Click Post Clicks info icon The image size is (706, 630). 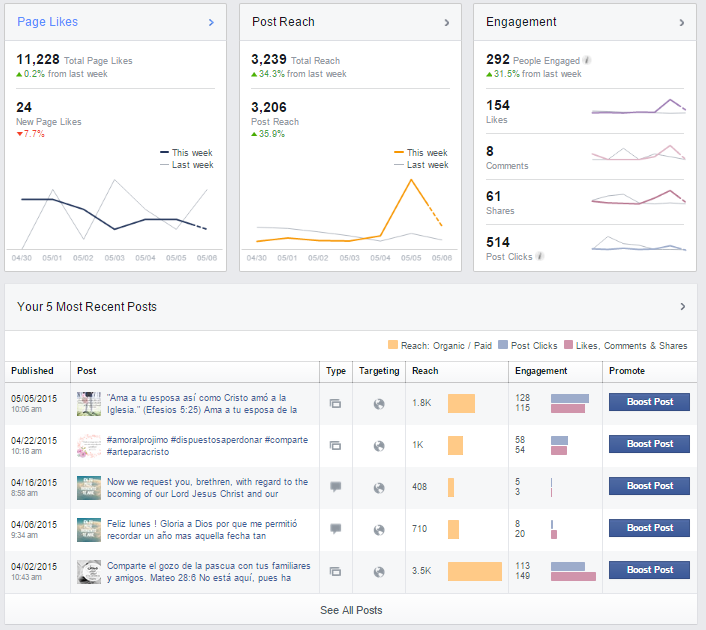(539, 256)
